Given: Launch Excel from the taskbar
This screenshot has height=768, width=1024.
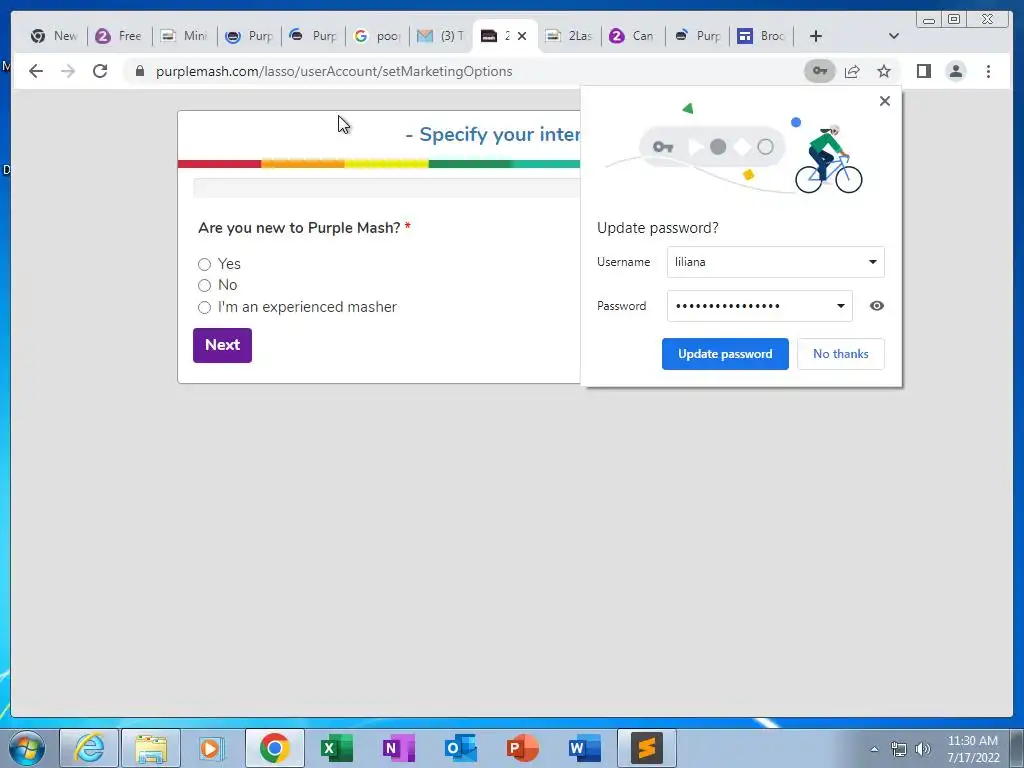Looking at the screenshot, I should pos(336,748).
